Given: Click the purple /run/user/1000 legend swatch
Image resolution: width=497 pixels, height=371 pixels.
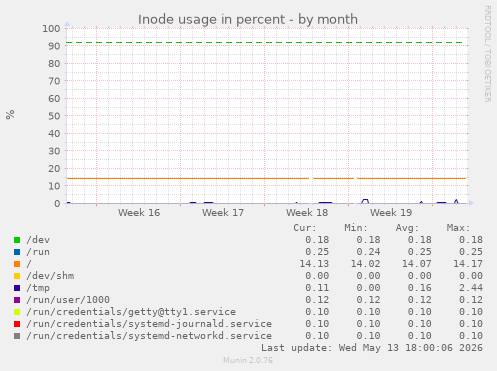Looking at the screenshot, I should 17,300.
